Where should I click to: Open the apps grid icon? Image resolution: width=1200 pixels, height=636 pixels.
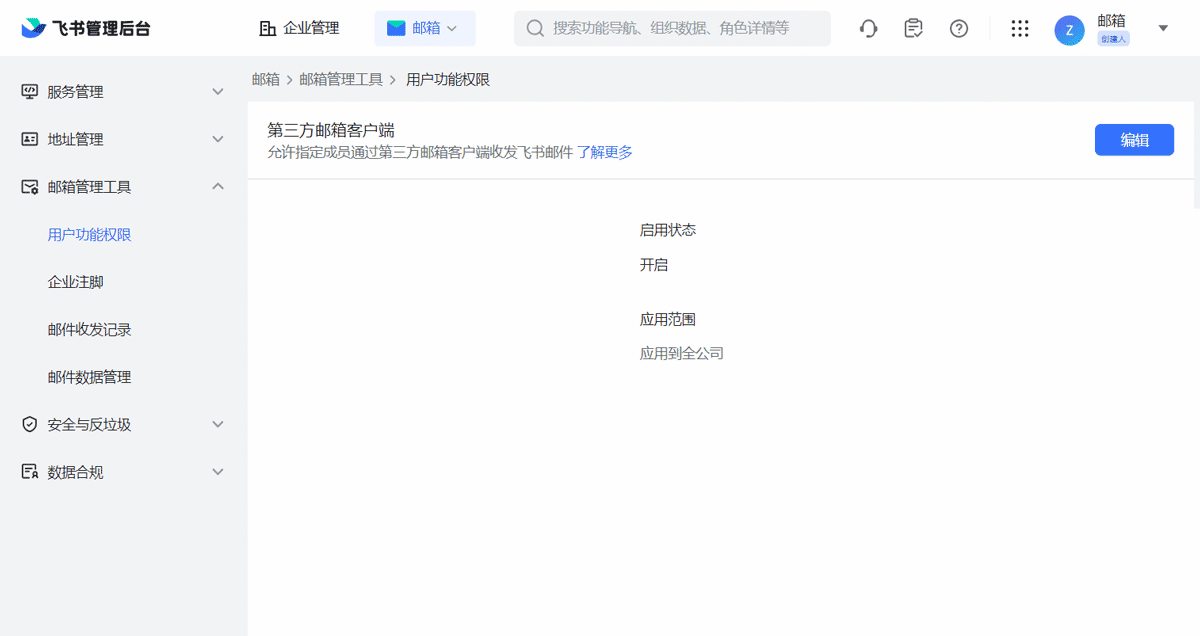(x=1020, y=28)
